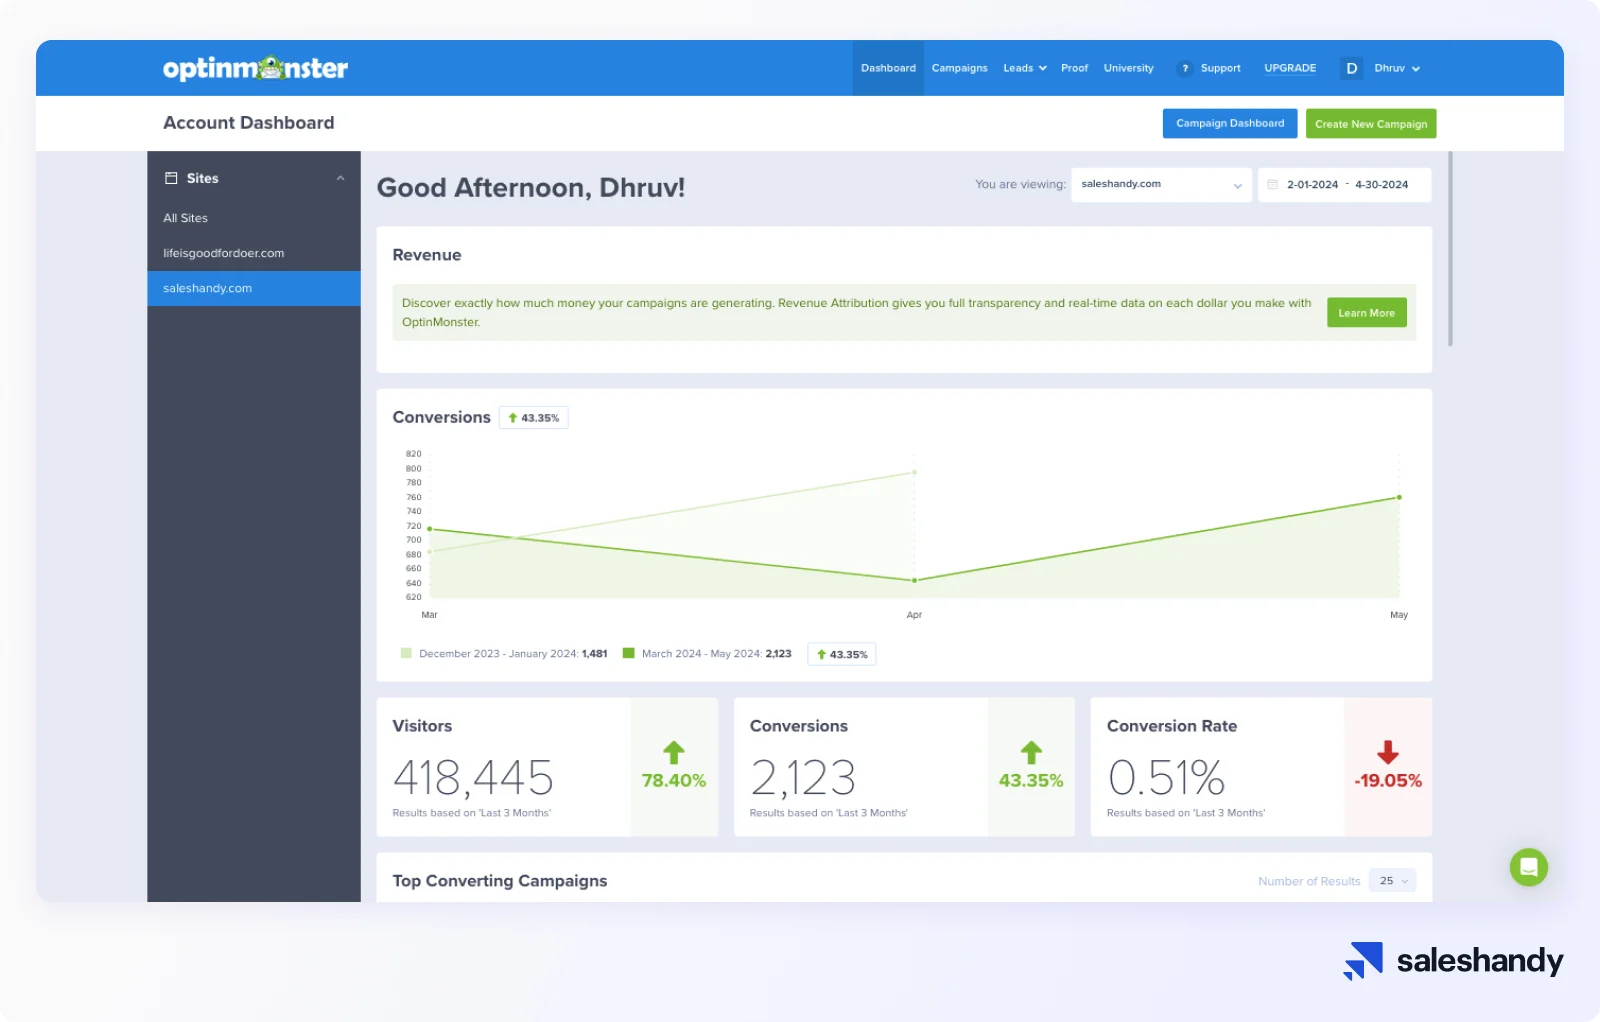Click the Conversions card green up arrow
The height and width of the screenshot is (1022, 1600).
[1031, 752]
